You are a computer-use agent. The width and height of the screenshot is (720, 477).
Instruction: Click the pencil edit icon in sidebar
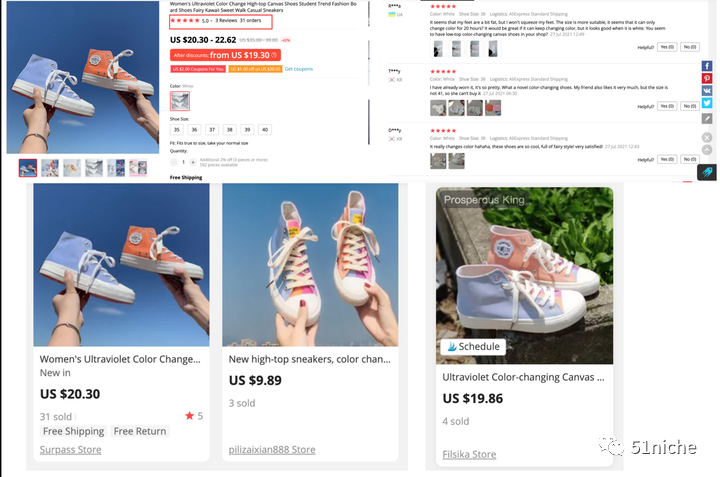click(x=707, y=118)
